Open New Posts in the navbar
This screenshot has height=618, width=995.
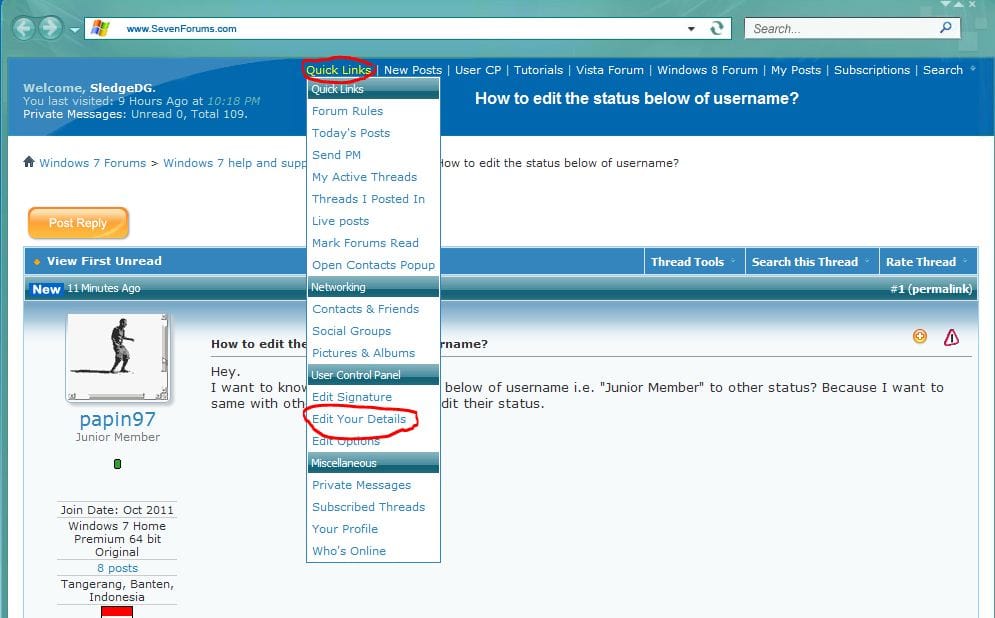pyautogui.click(x=412, y=70)
